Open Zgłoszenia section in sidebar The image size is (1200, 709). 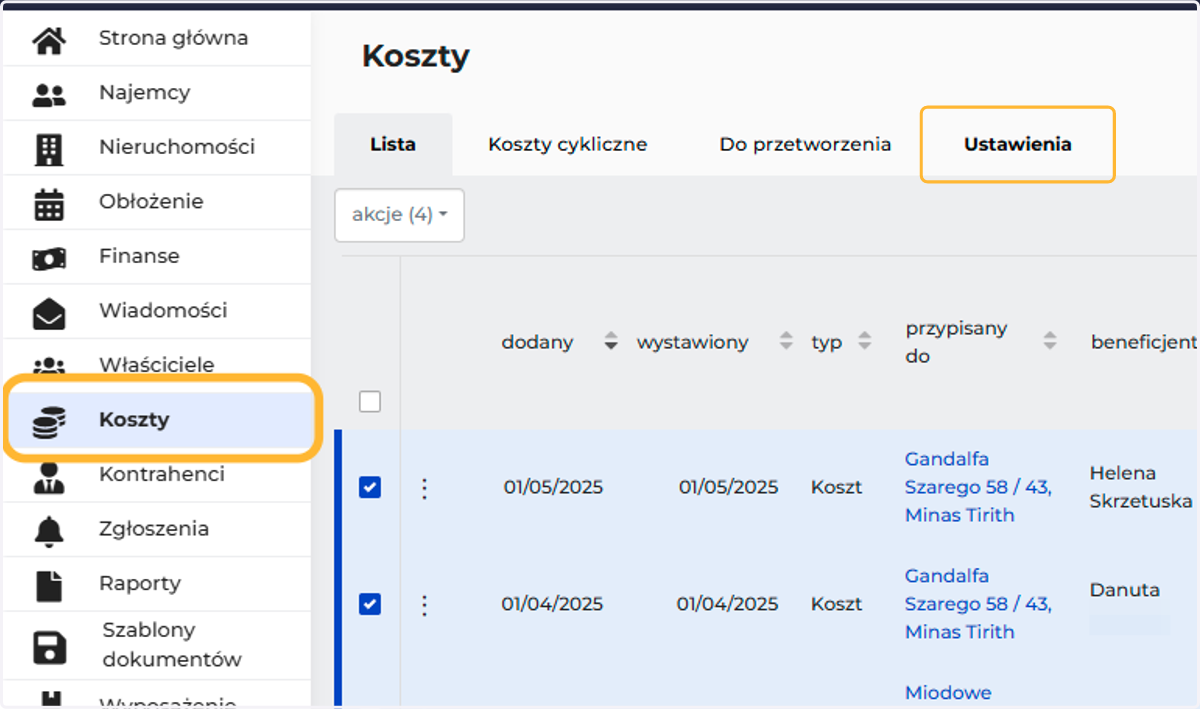[153, 528]
